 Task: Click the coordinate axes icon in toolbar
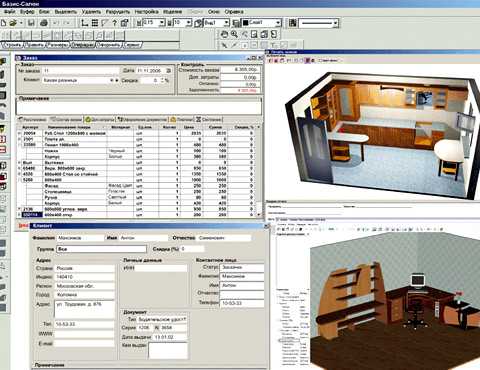85,23
